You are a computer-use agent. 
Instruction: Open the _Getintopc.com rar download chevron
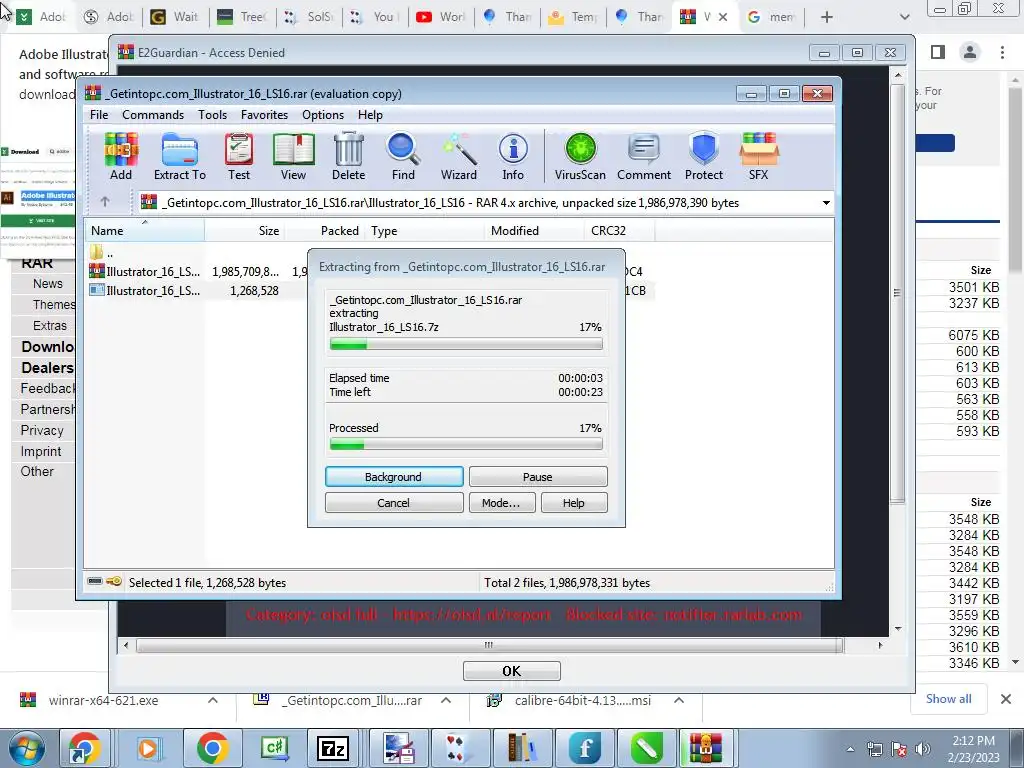click(446, 700)
